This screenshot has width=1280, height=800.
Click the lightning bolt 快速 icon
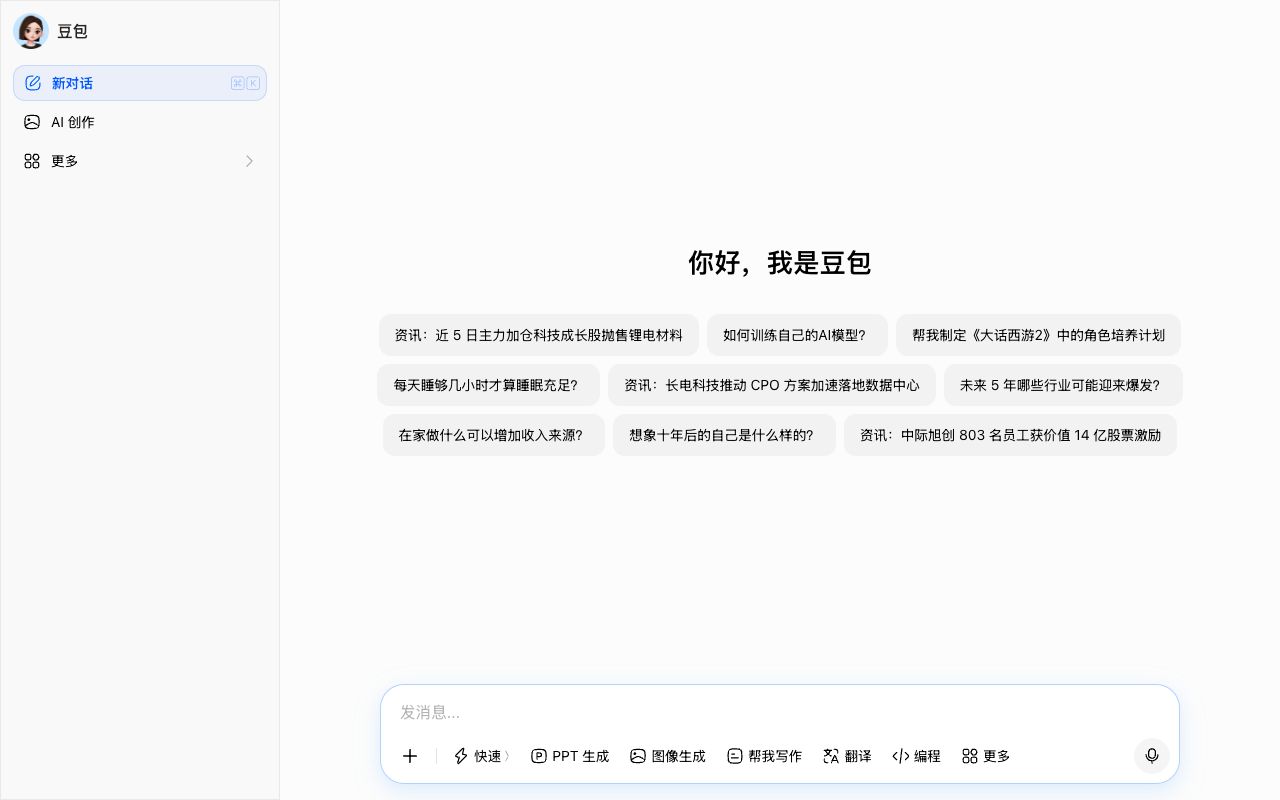coord(461,756)
